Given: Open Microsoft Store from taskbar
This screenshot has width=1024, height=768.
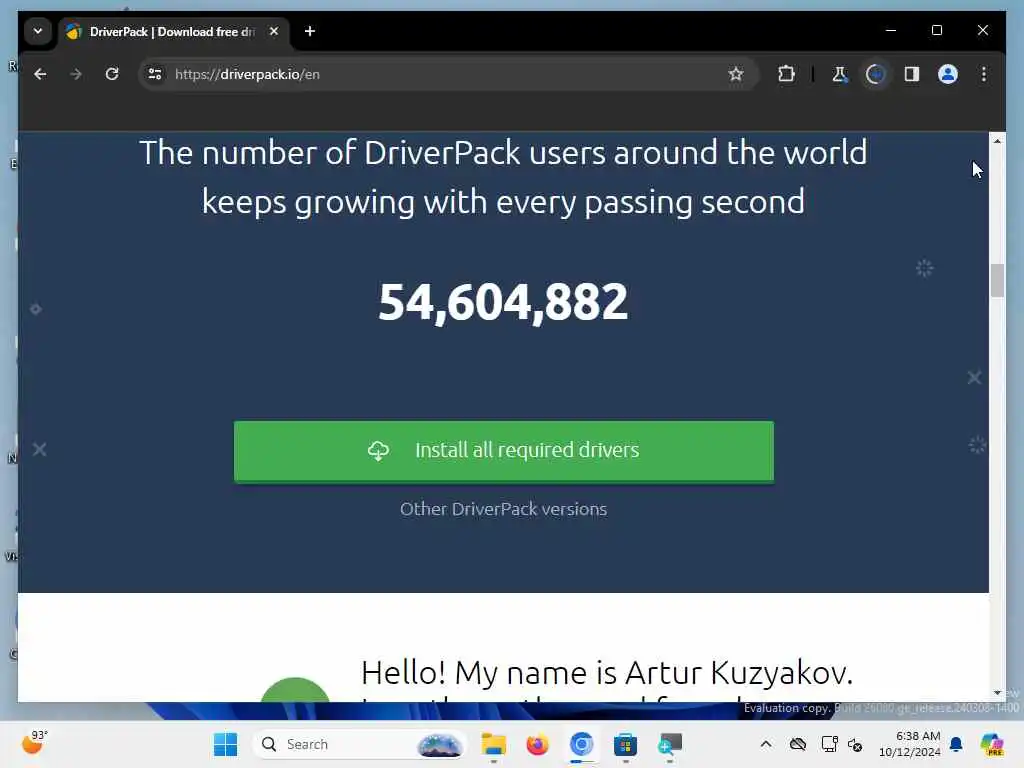Looking at the screenshot, I should pyautogui.click(x=625, y=744).
